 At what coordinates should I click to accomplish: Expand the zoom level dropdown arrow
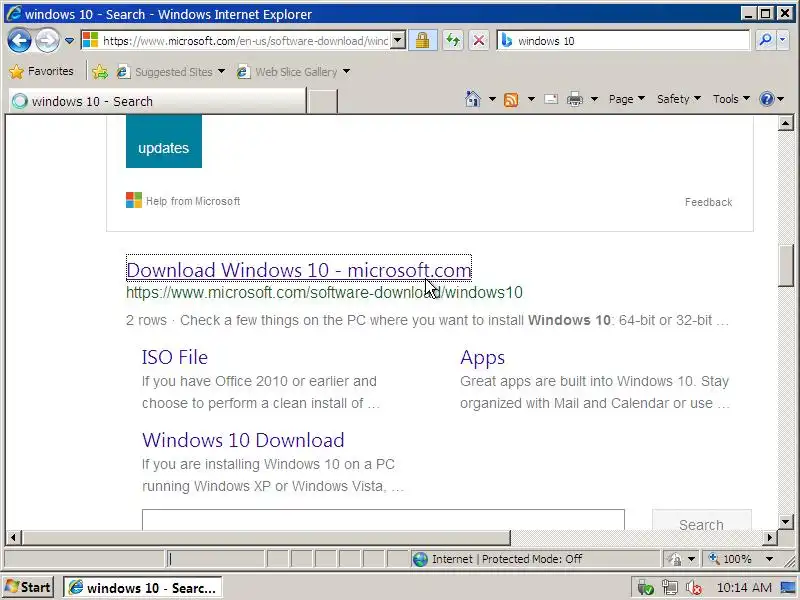[769, 559]
